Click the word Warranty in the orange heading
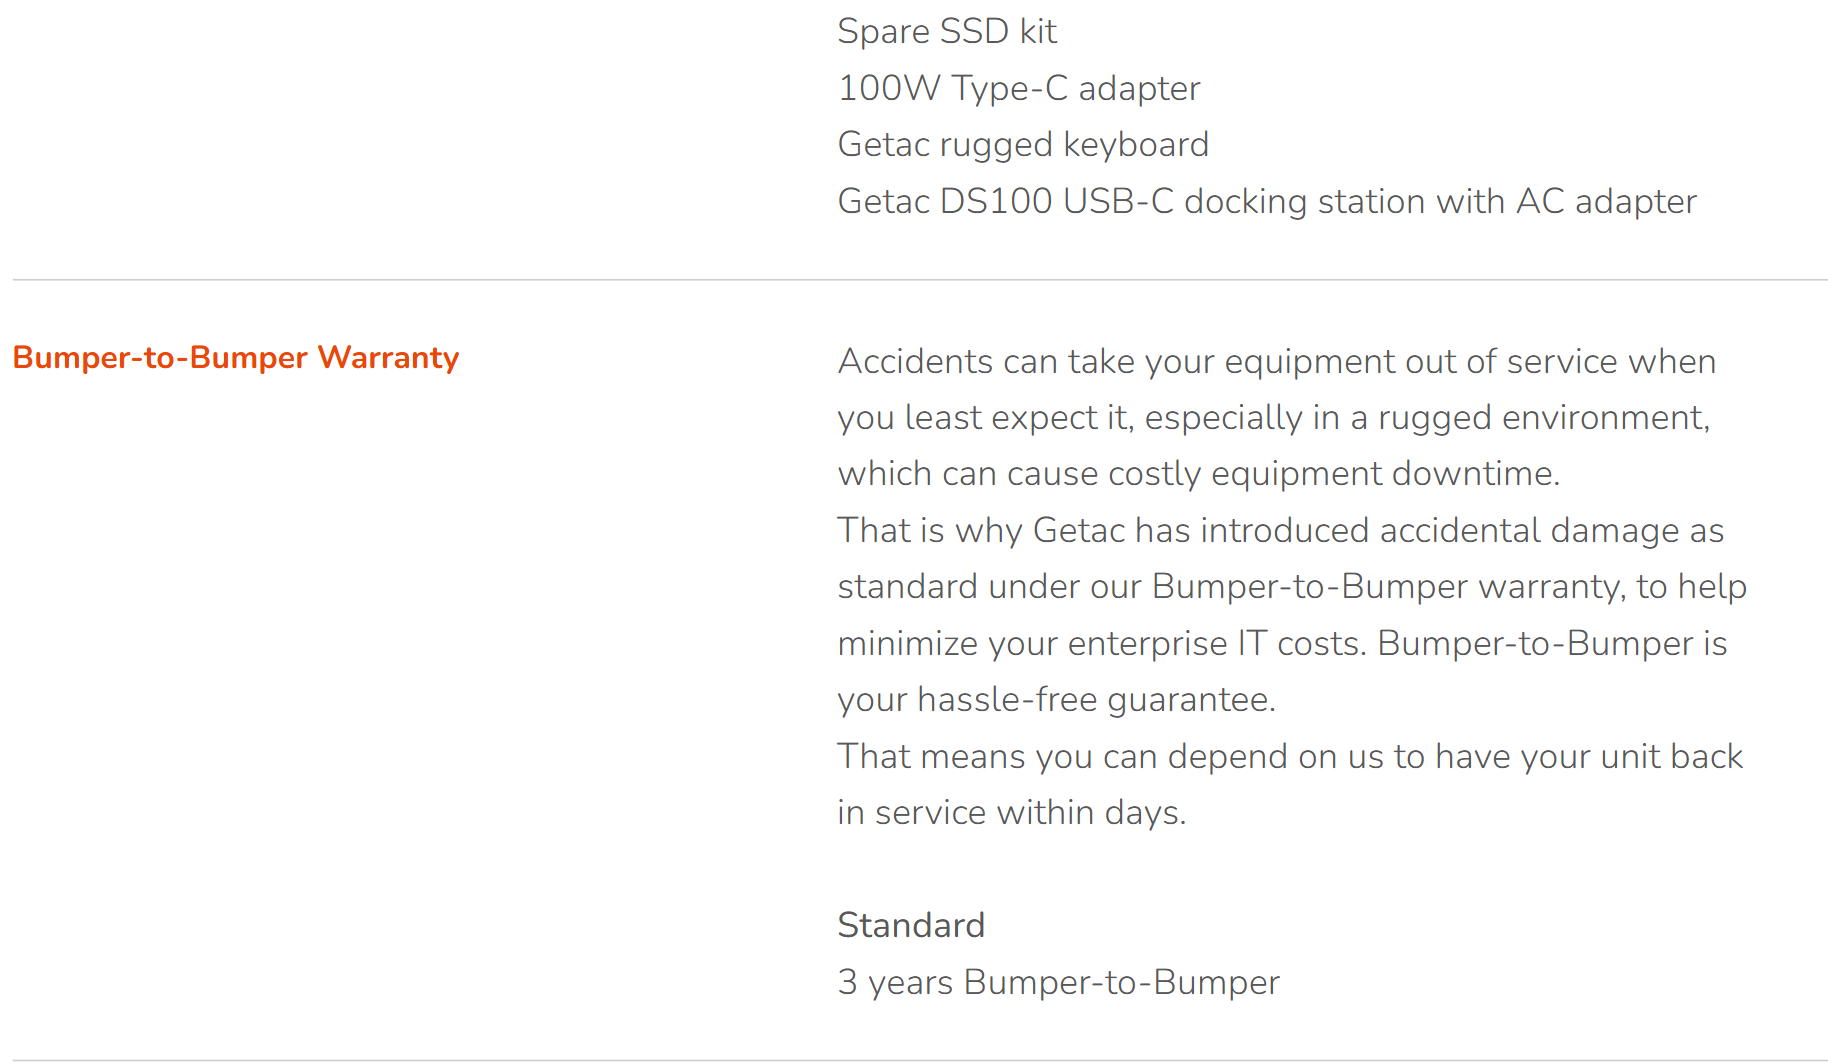 (388, 357)
